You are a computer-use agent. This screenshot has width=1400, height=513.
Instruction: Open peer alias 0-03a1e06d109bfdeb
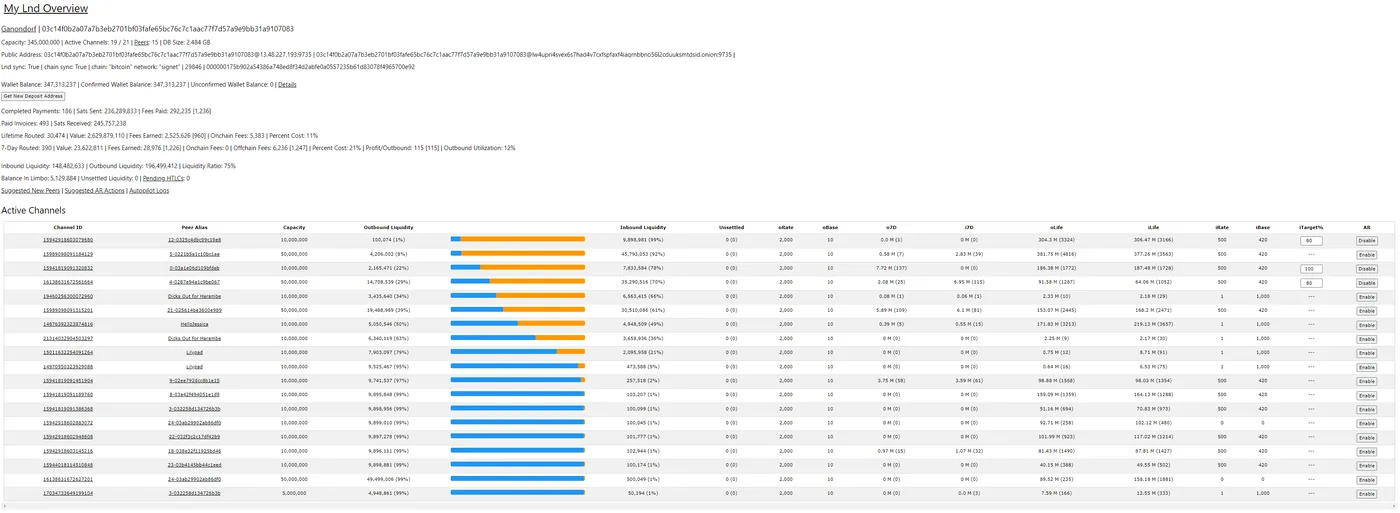coord(194,269)
